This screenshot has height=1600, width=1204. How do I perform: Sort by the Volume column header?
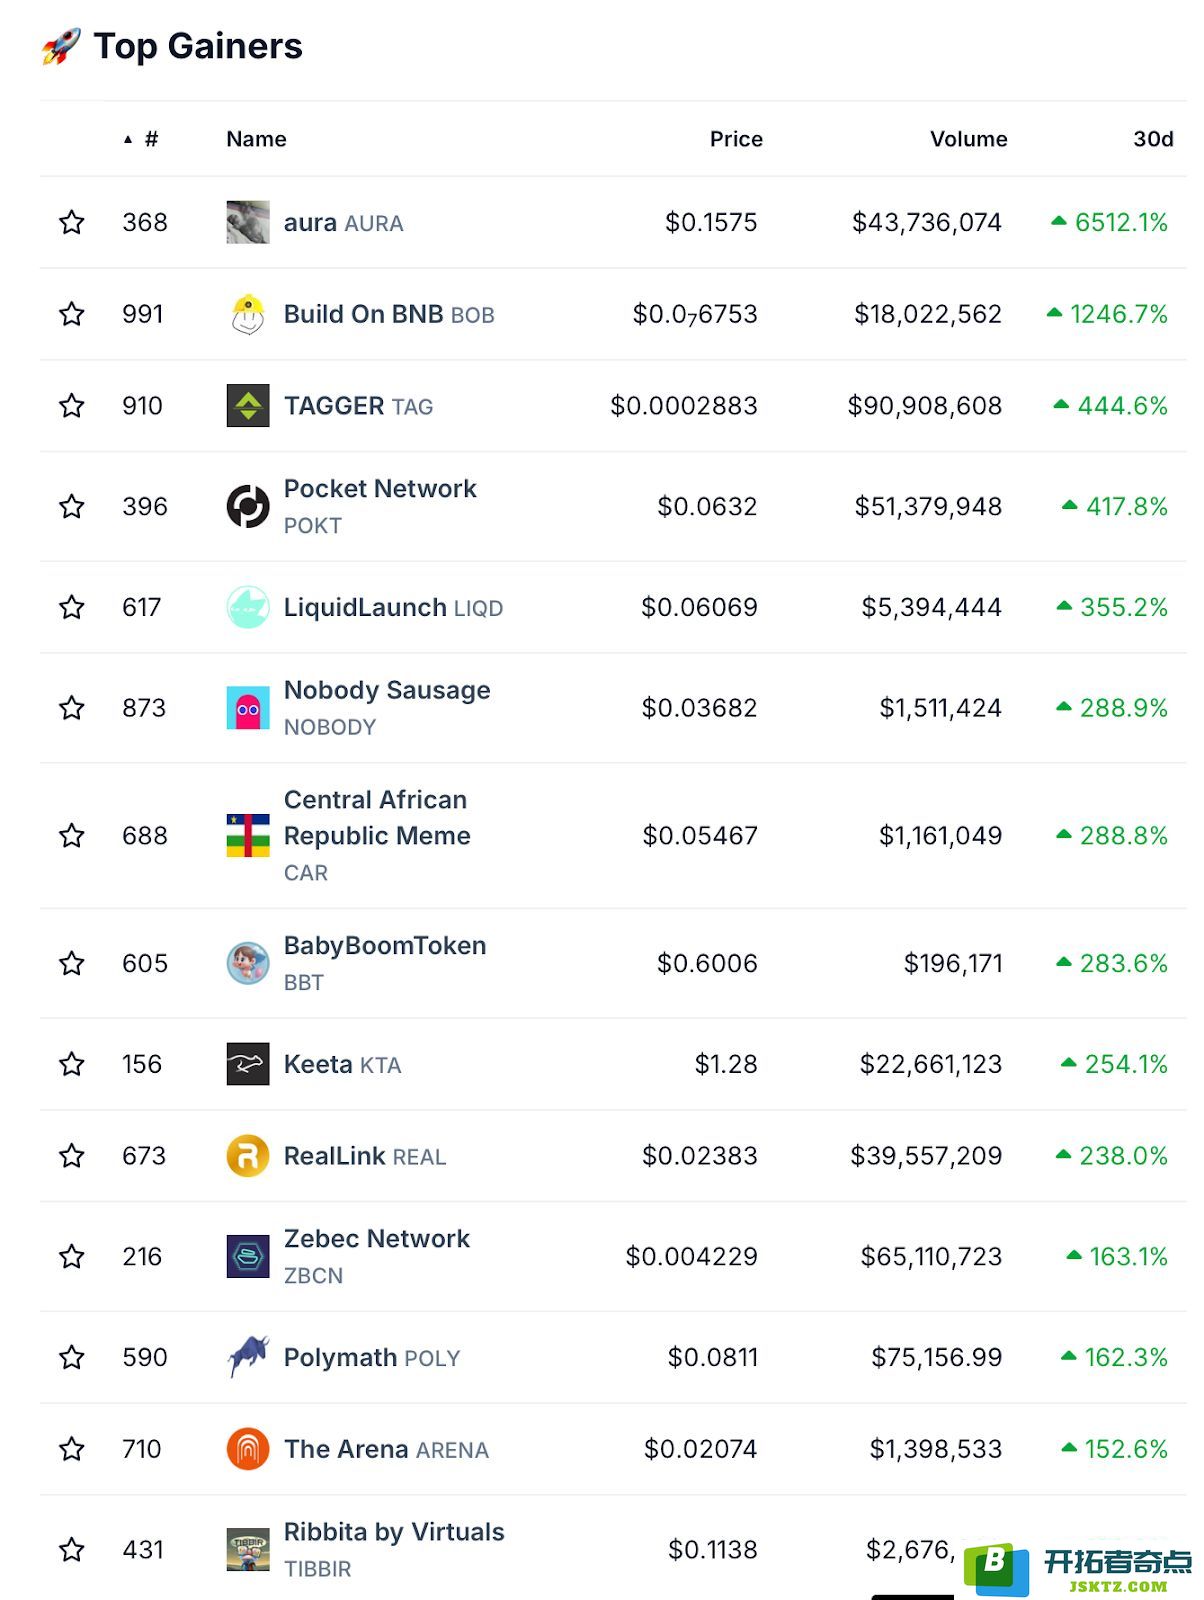pos(968,139)
